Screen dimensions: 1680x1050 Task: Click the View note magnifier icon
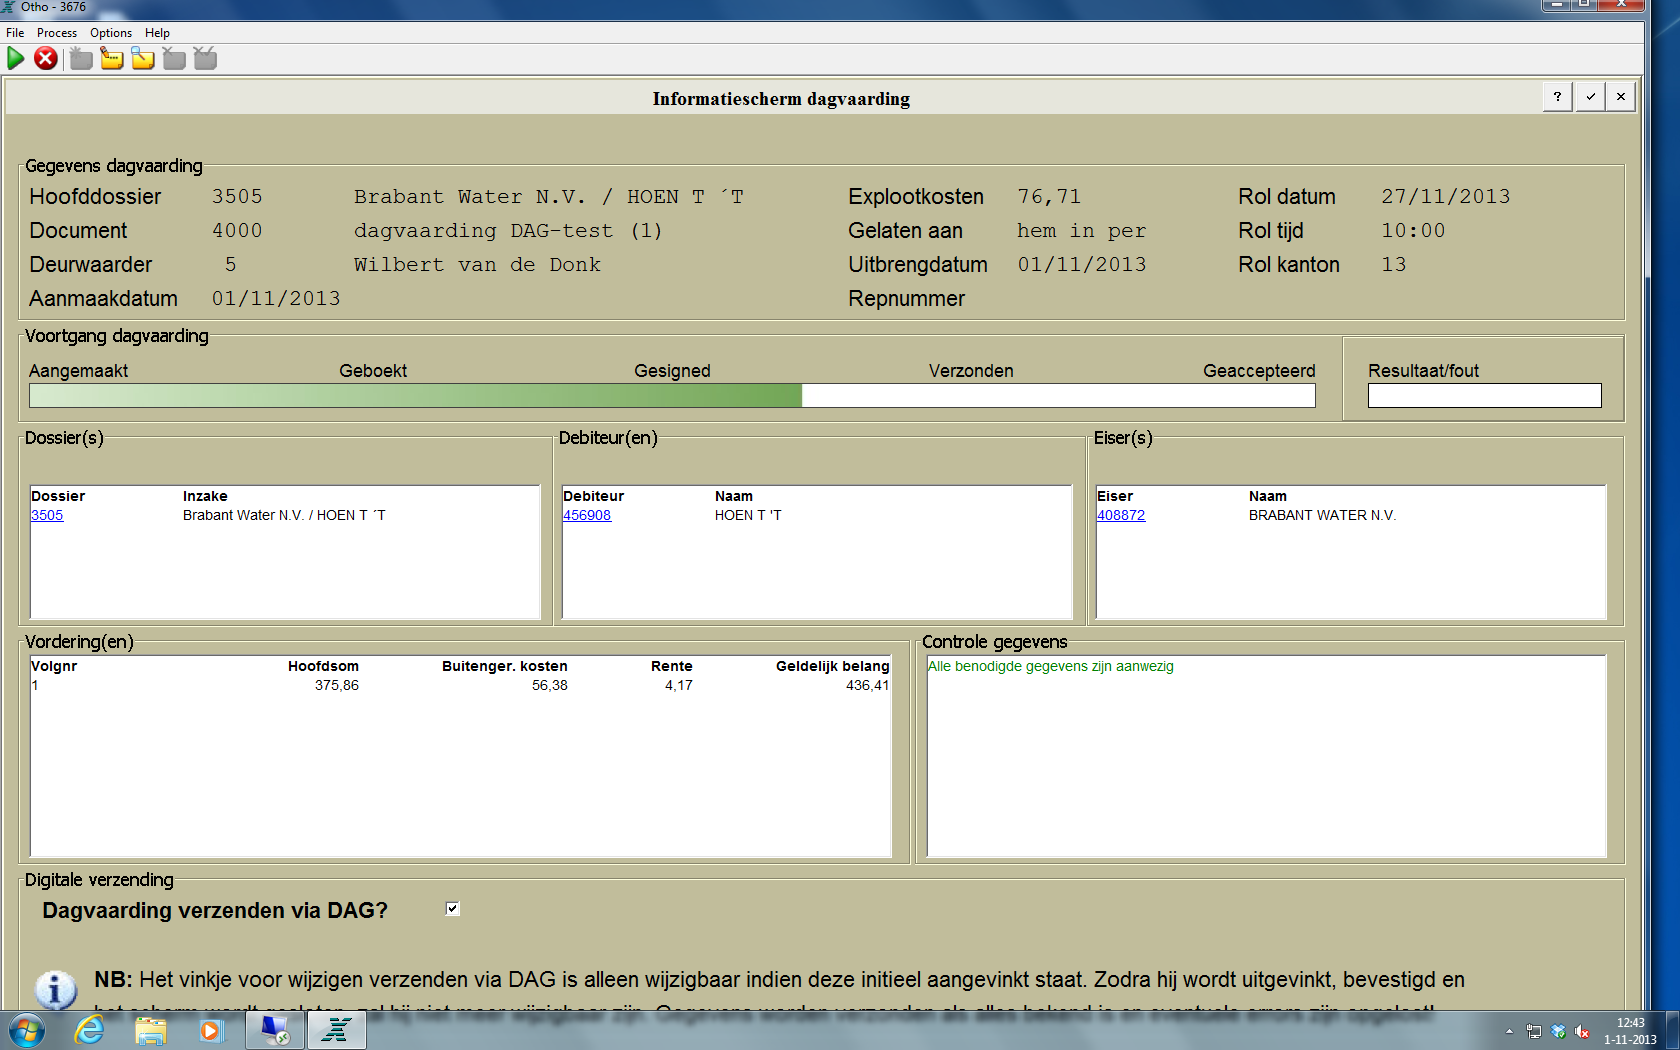tap(143, 59)
